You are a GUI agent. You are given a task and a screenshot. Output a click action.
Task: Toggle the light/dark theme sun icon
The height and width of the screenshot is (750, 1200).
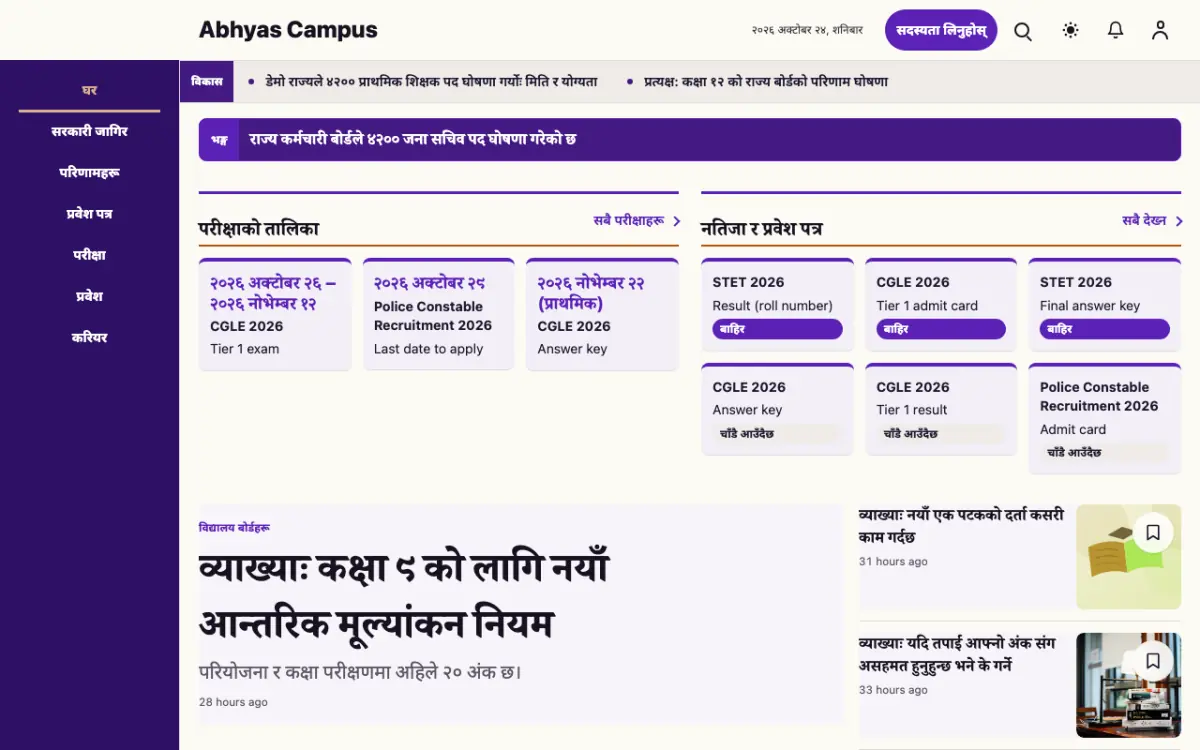[1070, 31]
